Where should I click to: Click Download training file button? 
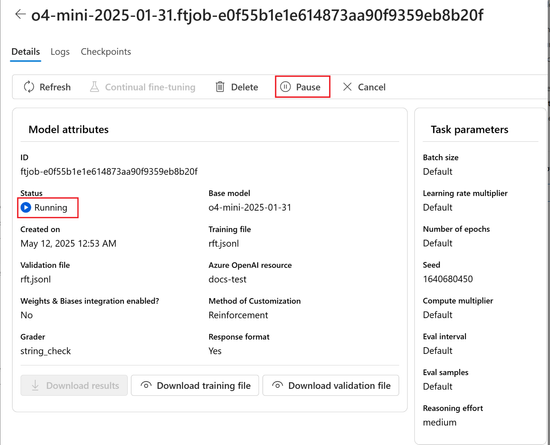click(195, 385)
